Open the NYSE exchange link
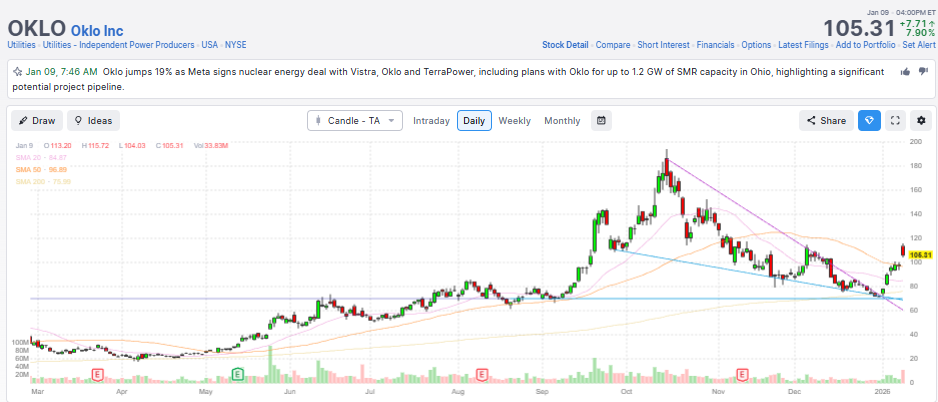Screen dimensions: 938x402 236,45
